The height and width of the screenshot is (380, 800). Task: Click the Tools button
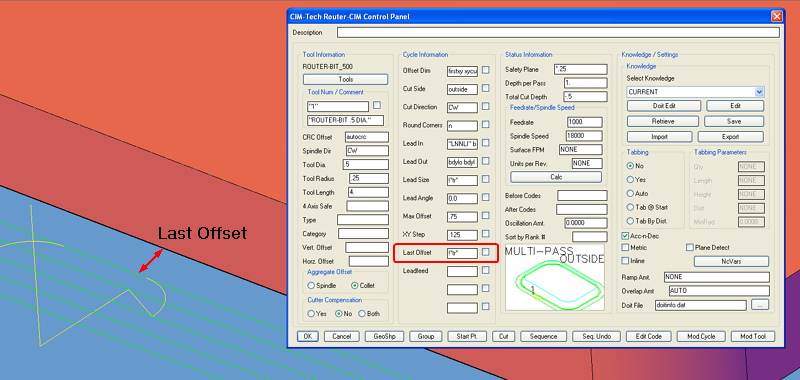(x=345, y=80)
